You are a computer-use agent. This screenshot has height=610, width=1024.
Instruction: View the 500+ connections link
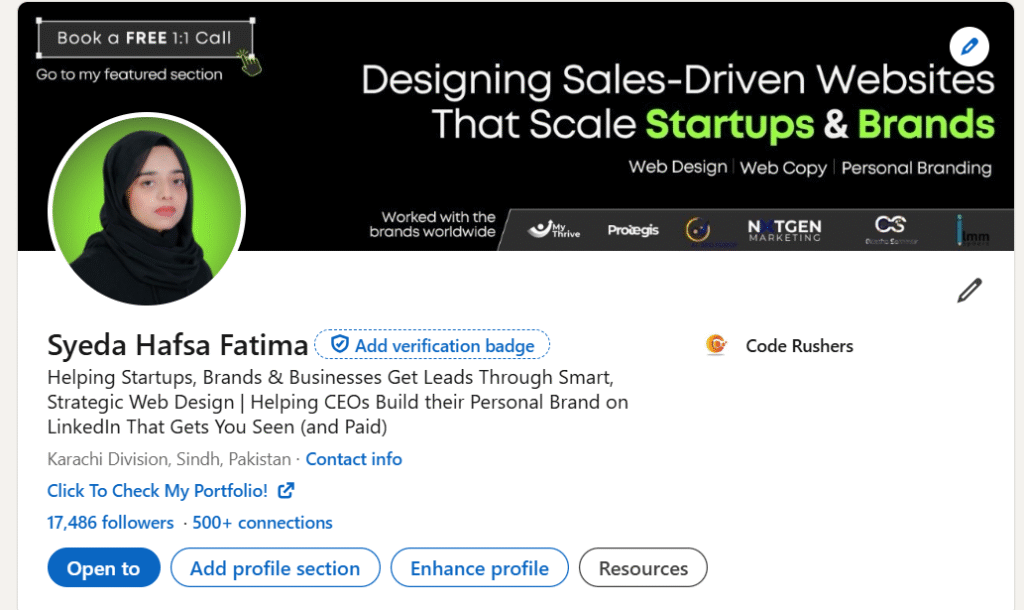[263, 522]
